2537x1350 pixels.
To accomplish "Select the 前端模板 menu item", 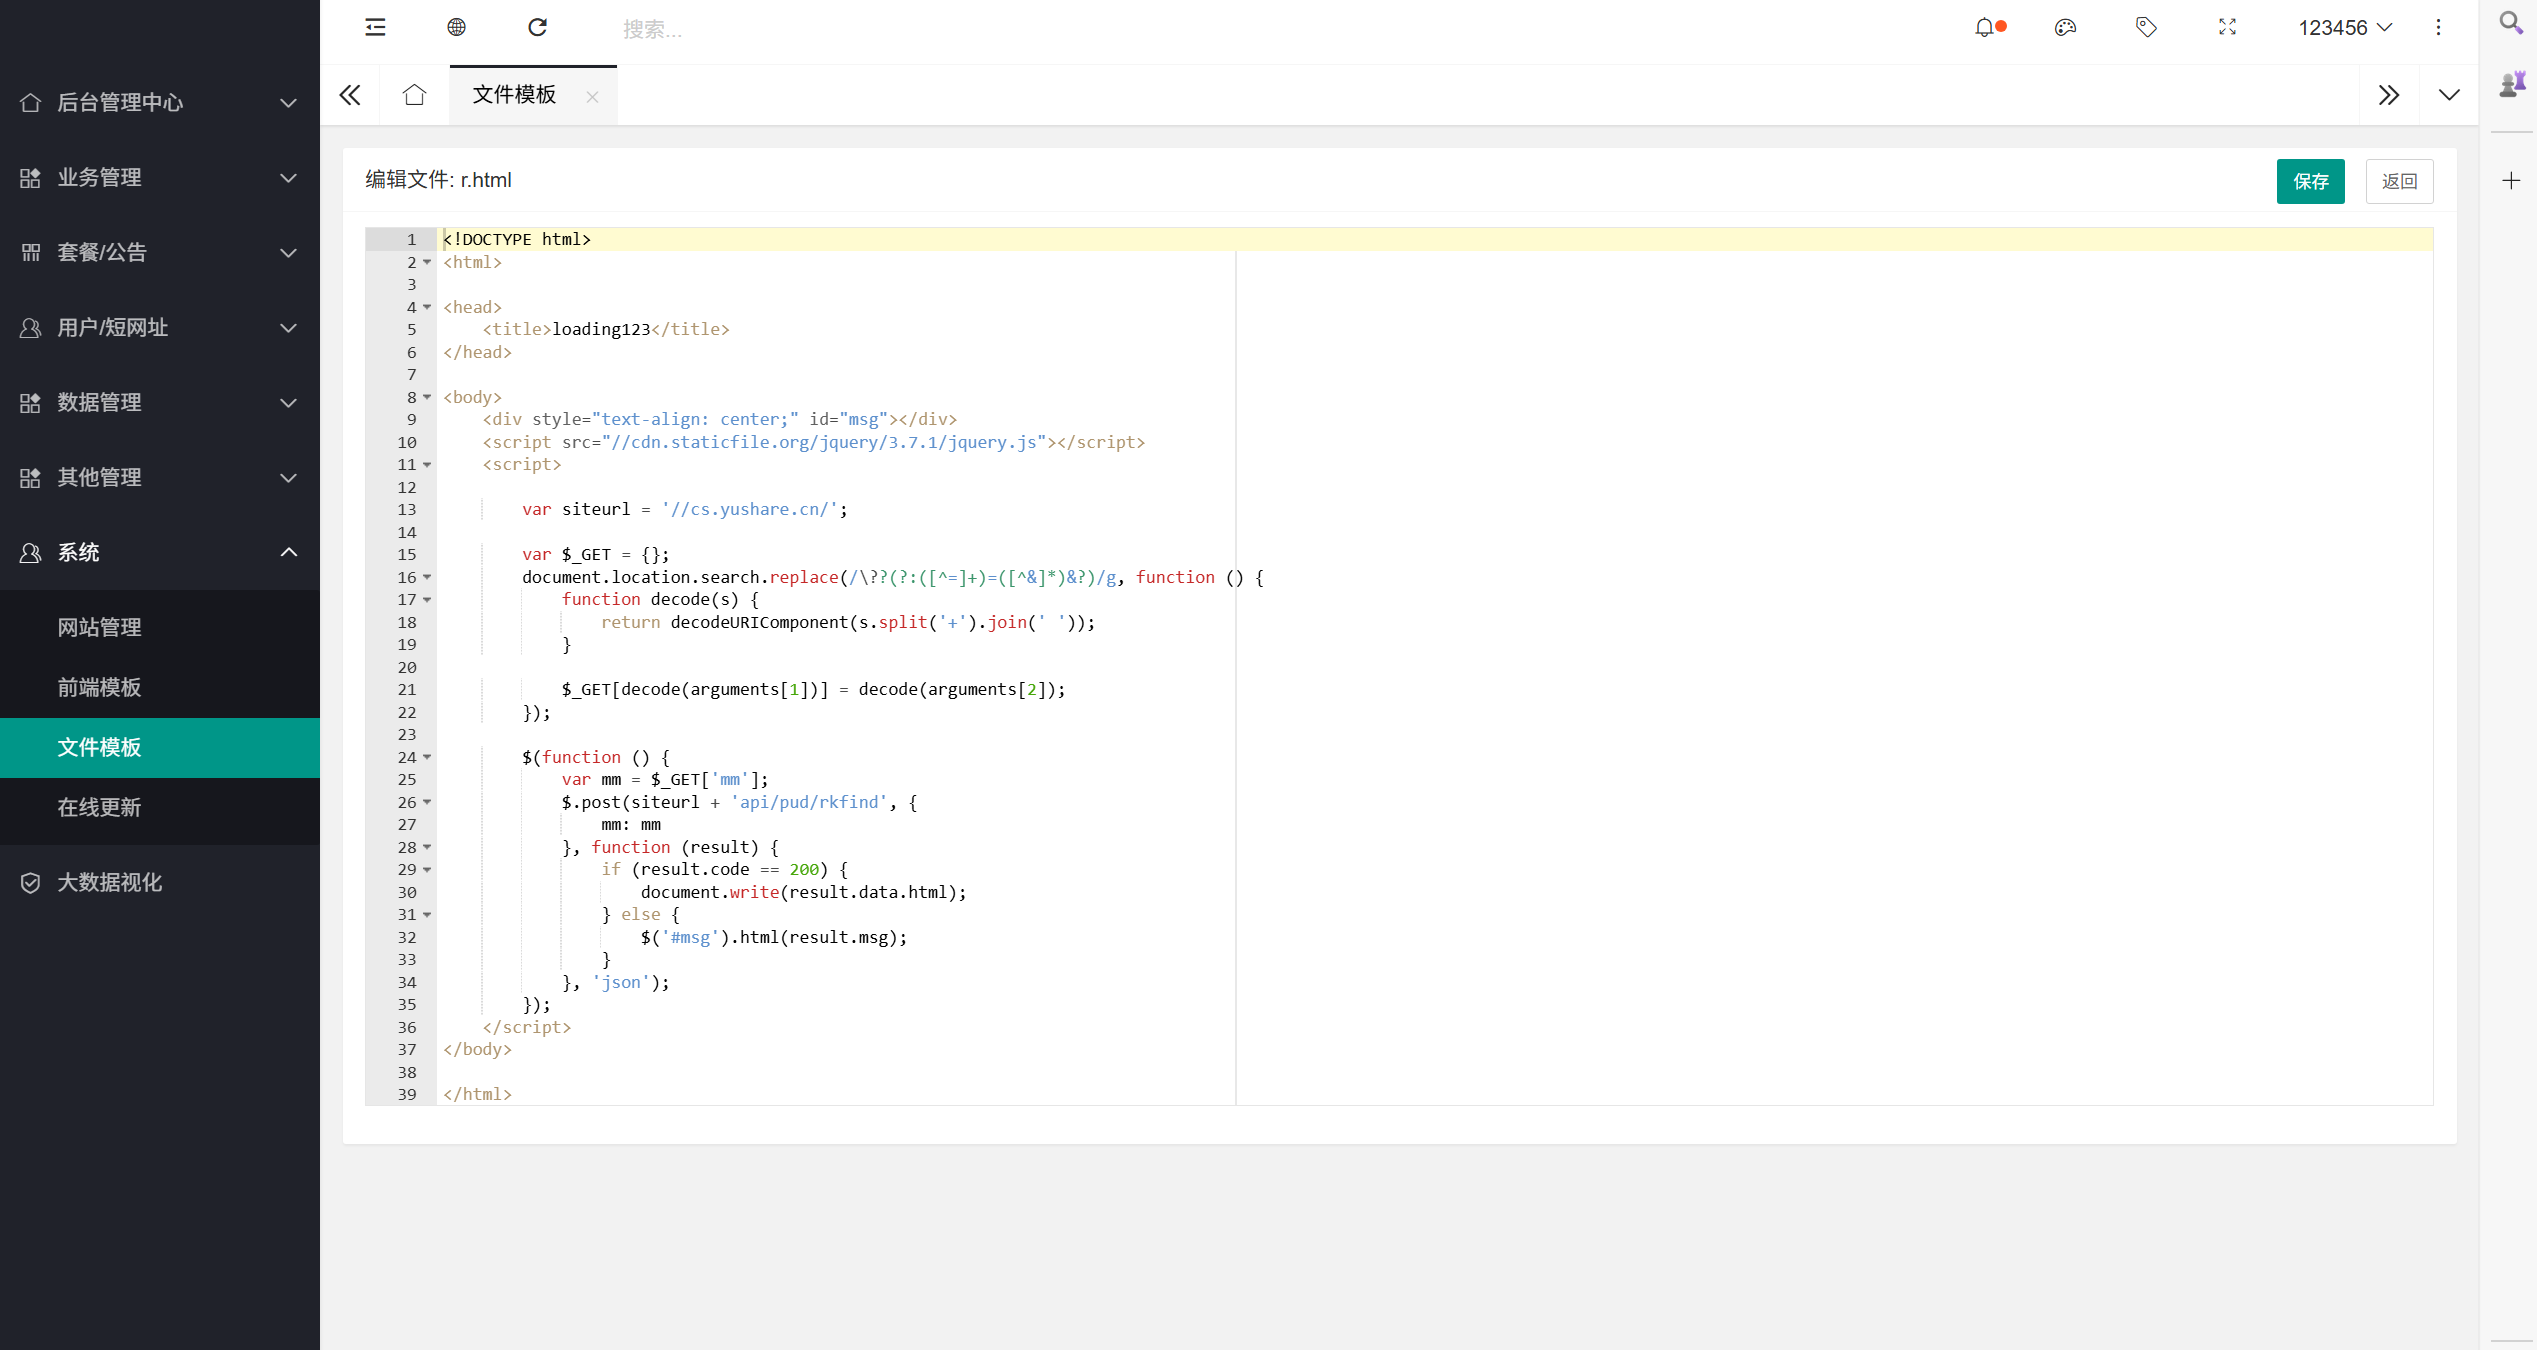I will point(100,688).
